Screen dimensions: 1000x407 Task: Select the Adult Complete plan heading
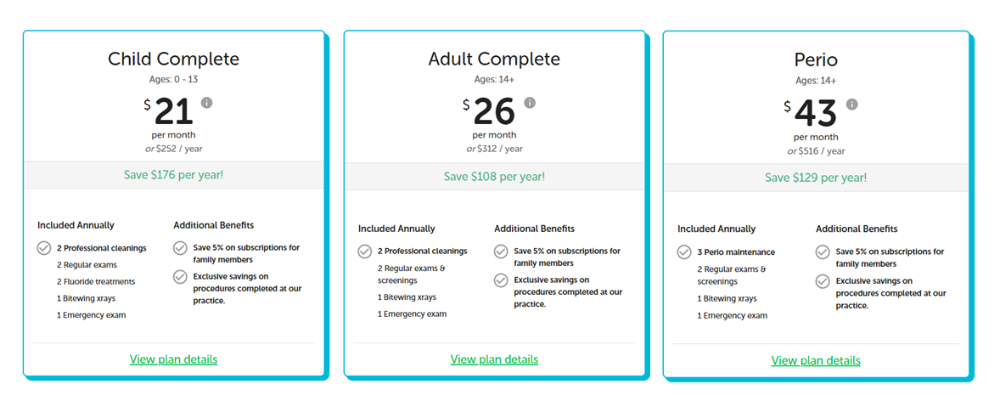(x=494, y=59)
